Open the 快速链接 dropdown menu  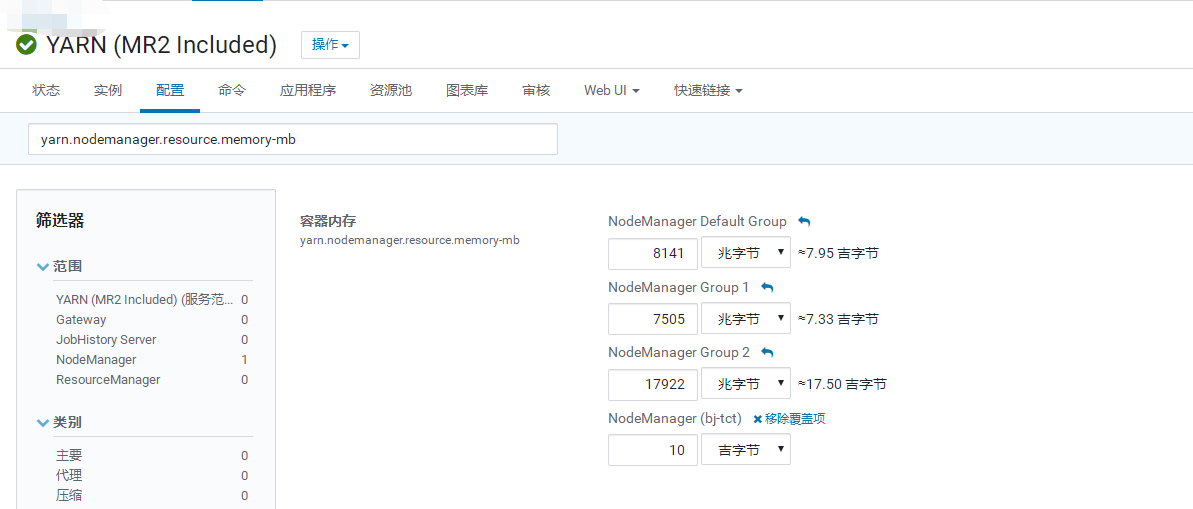pos(708,91)
